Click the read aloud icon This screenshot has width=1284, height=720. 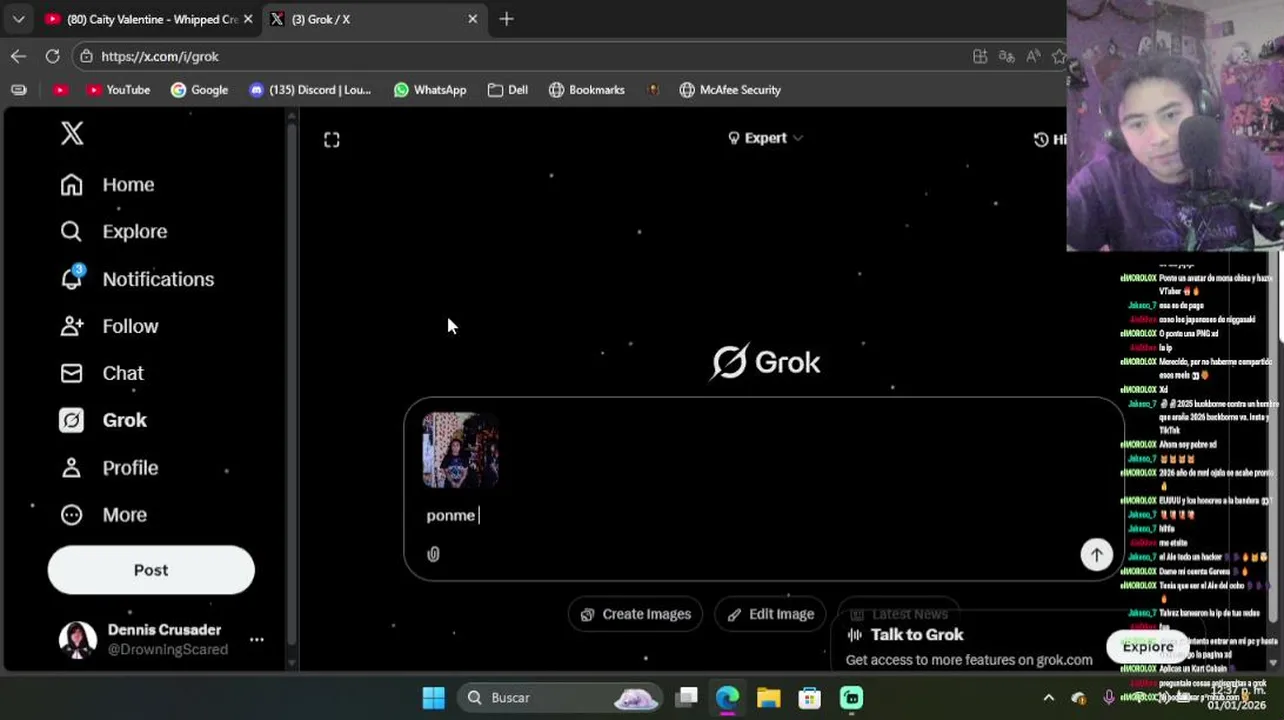click(x=1033, y=57)
